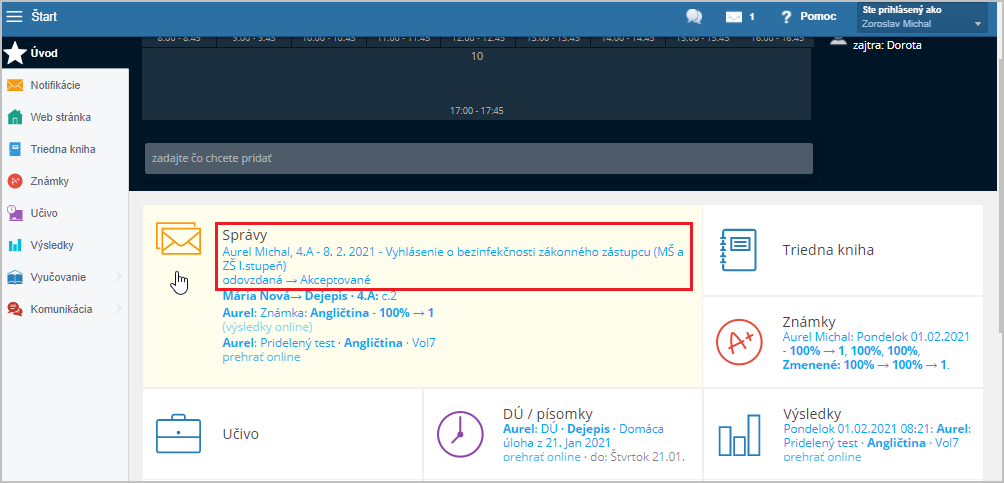Select Úvod star item in sidebar
1004x483 pixels.
tap(65, 53)
